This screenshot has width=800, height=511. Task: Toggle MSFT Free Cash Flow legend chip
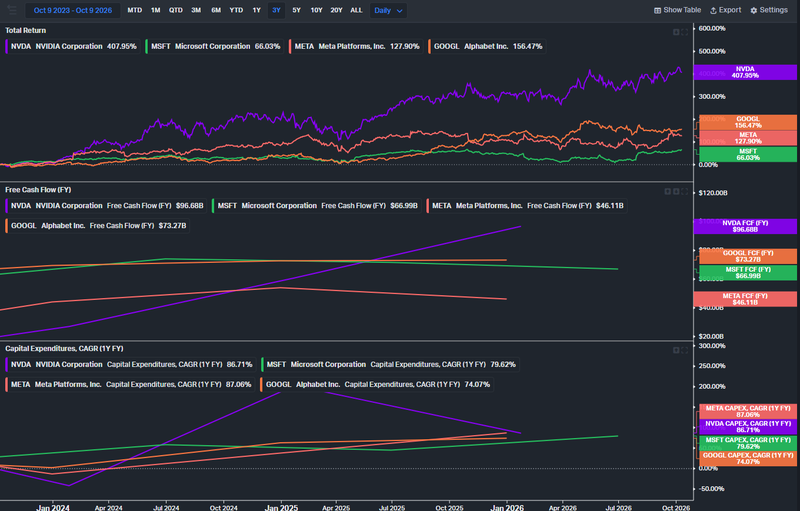coord(316,206)
